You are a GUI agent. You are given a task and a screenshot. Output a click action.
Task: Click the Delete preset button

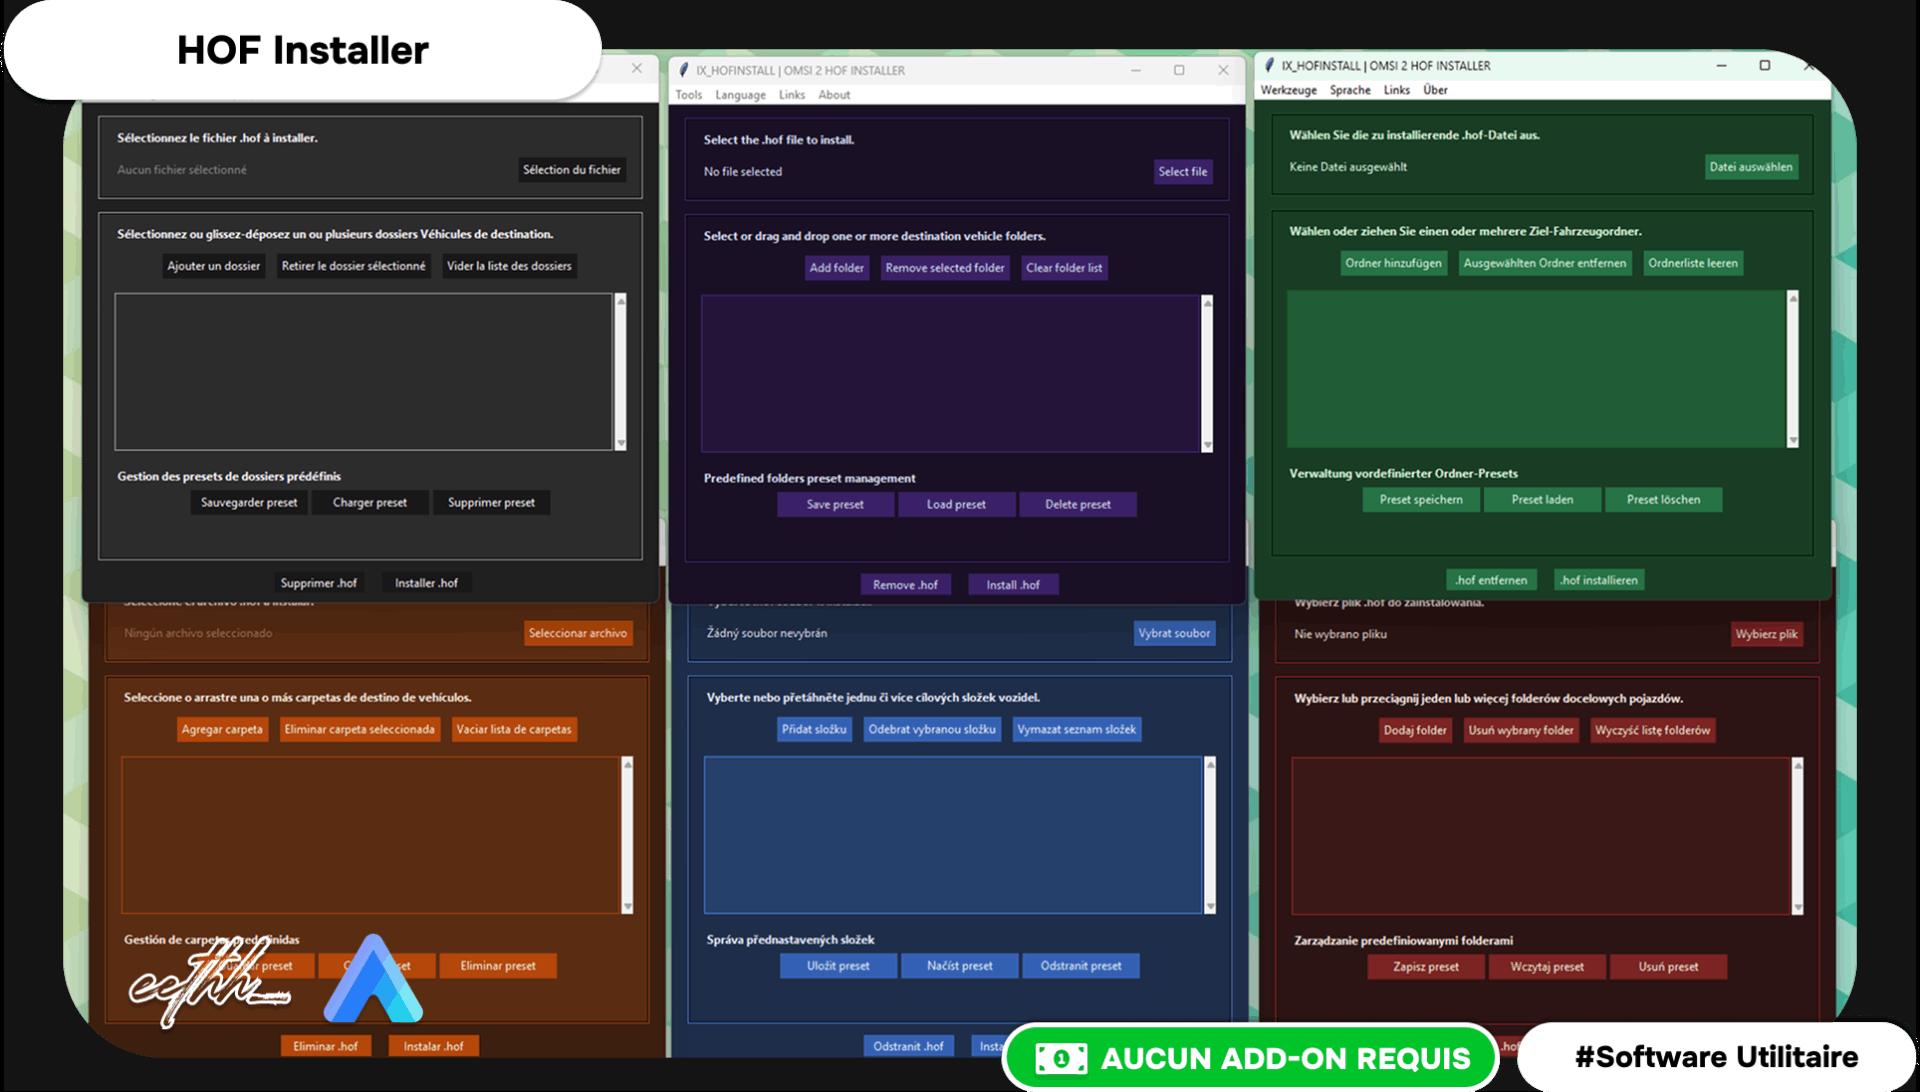click(1078, 505)
